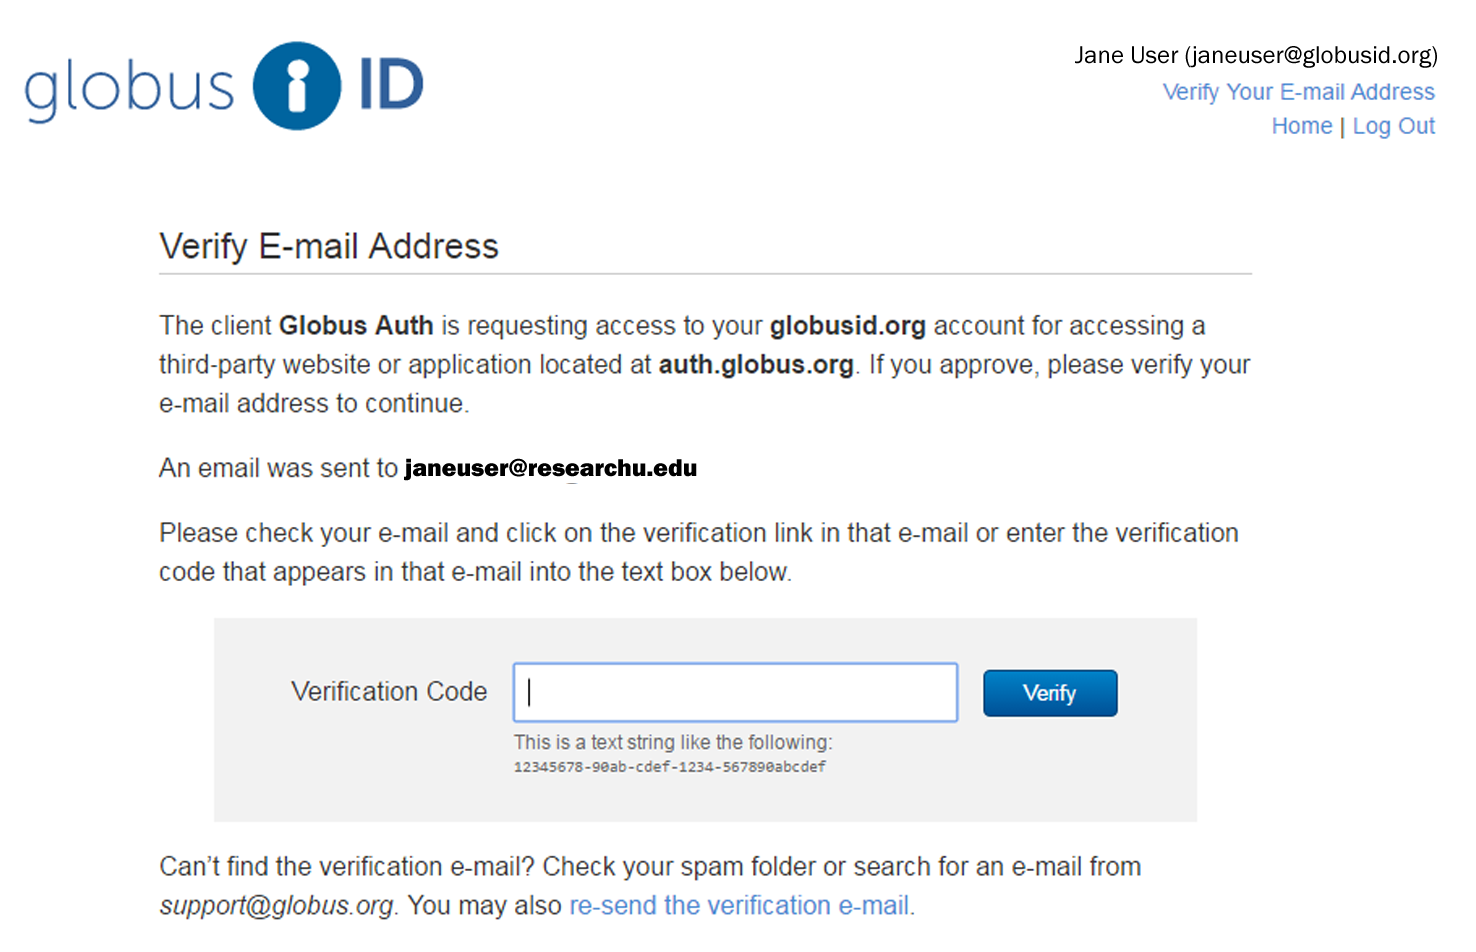Screen dimensions: 1476x952
Task: Open the Verify Your E-mail Address link
Action: [1298, 92]
